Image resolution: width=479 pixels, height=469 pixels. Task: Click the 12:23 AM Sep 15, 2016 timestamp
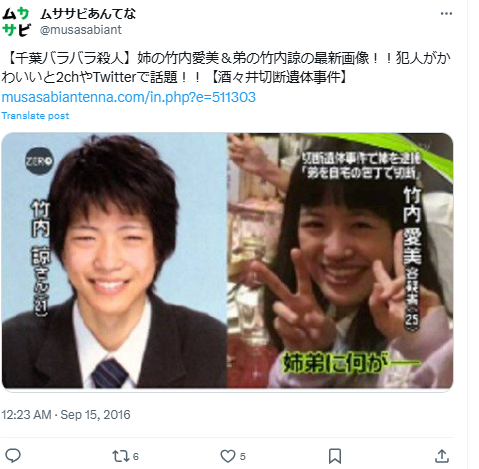(66, 415)
